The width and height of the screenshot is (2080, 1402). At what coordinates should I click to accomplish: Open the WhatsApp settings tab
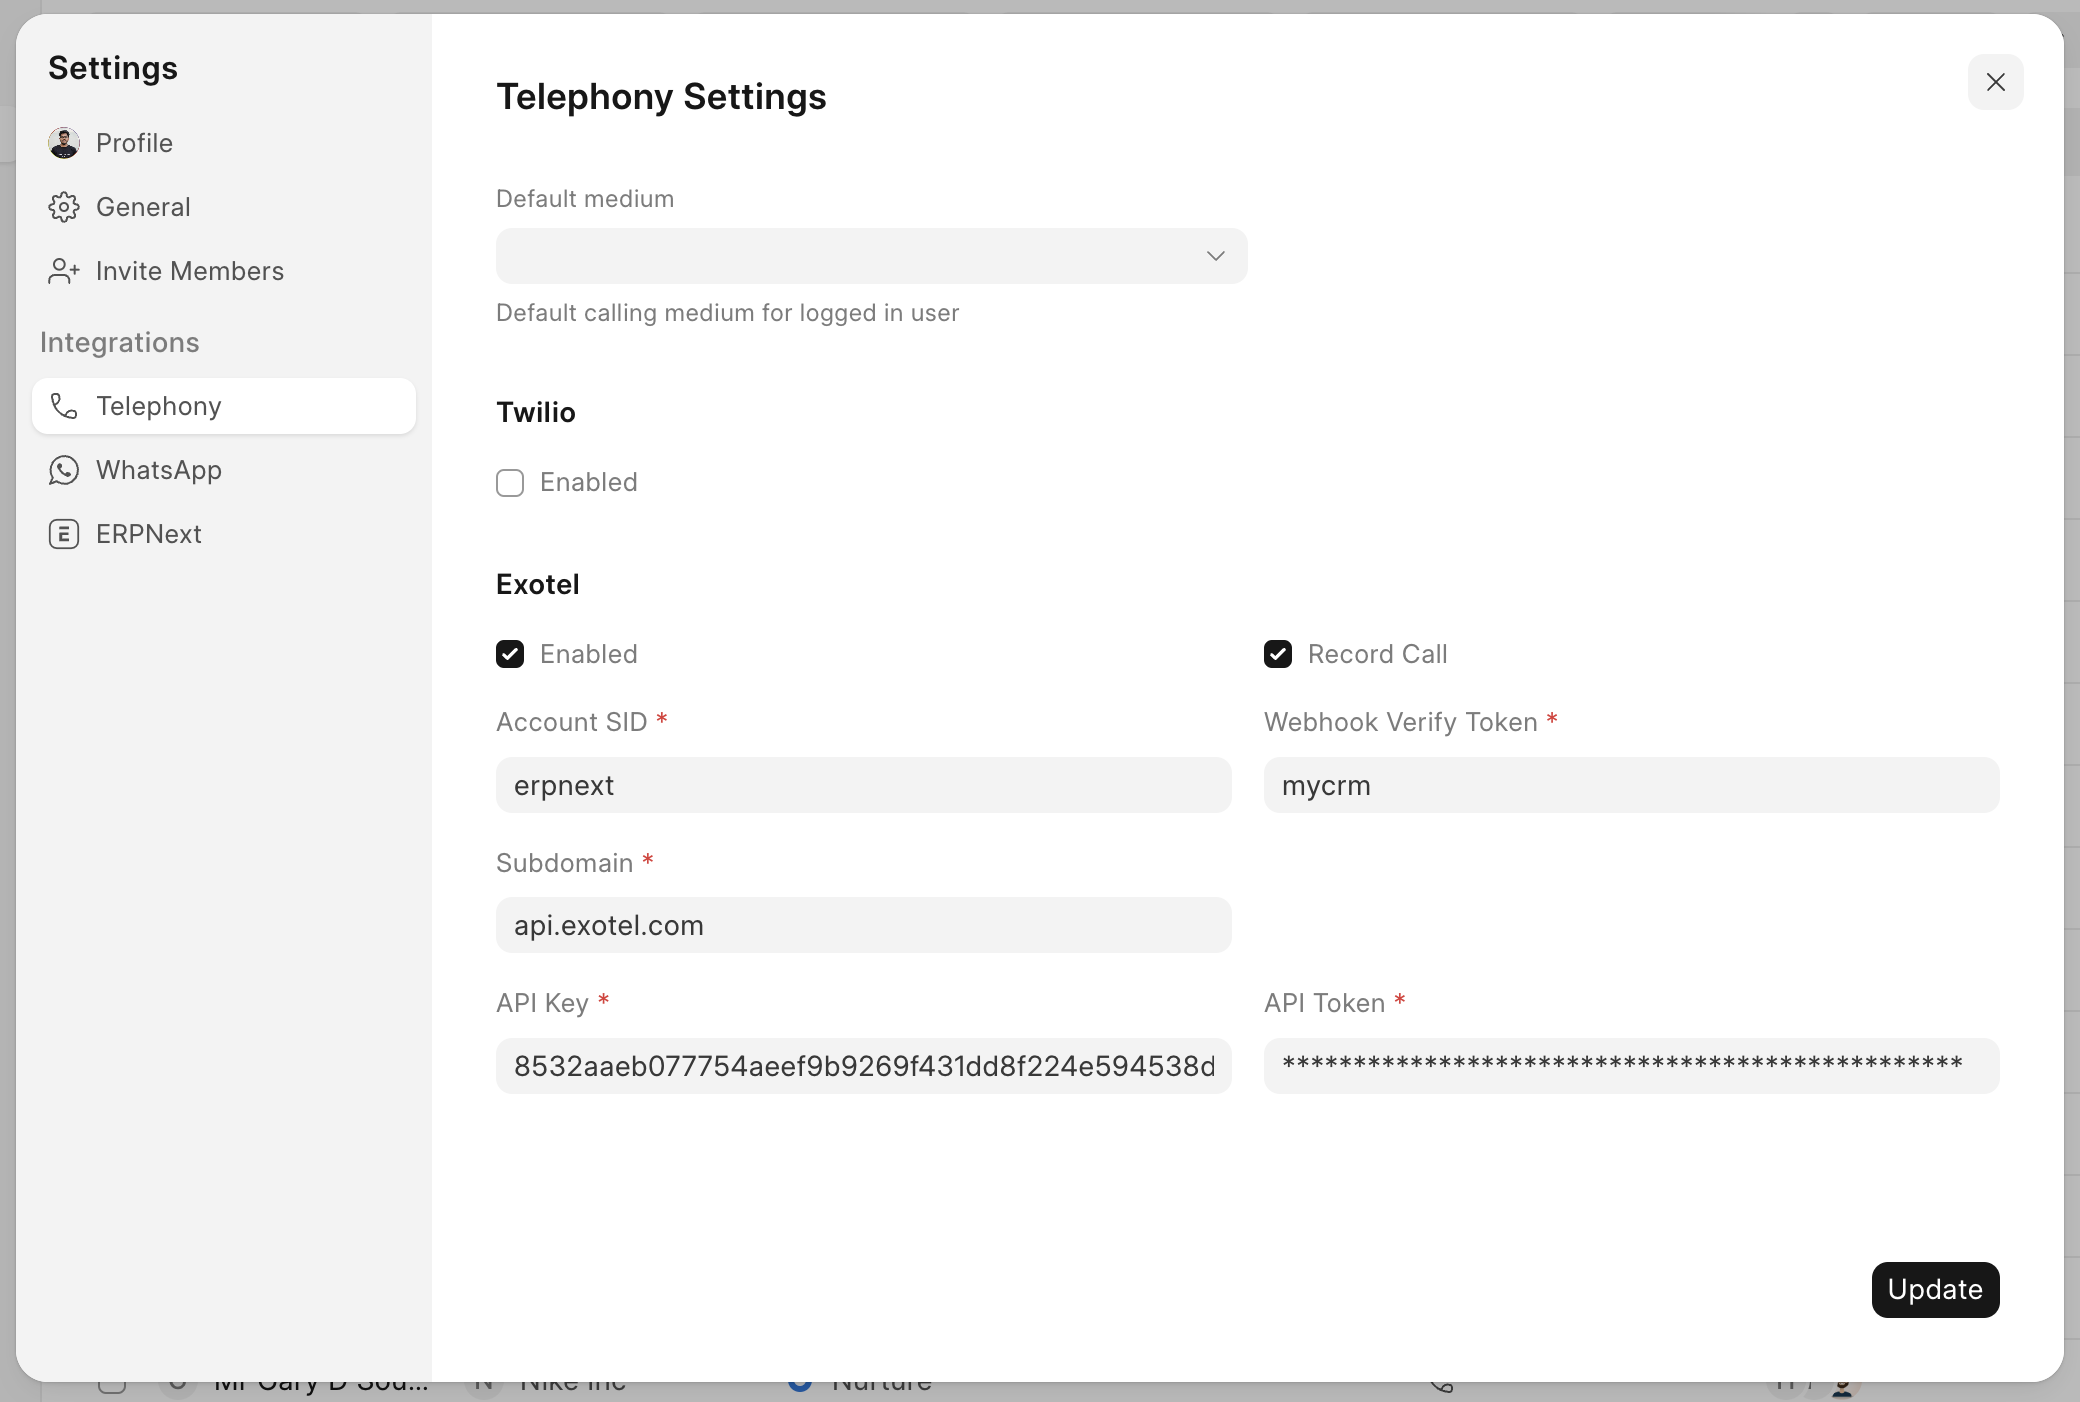[x=158, y=470]
